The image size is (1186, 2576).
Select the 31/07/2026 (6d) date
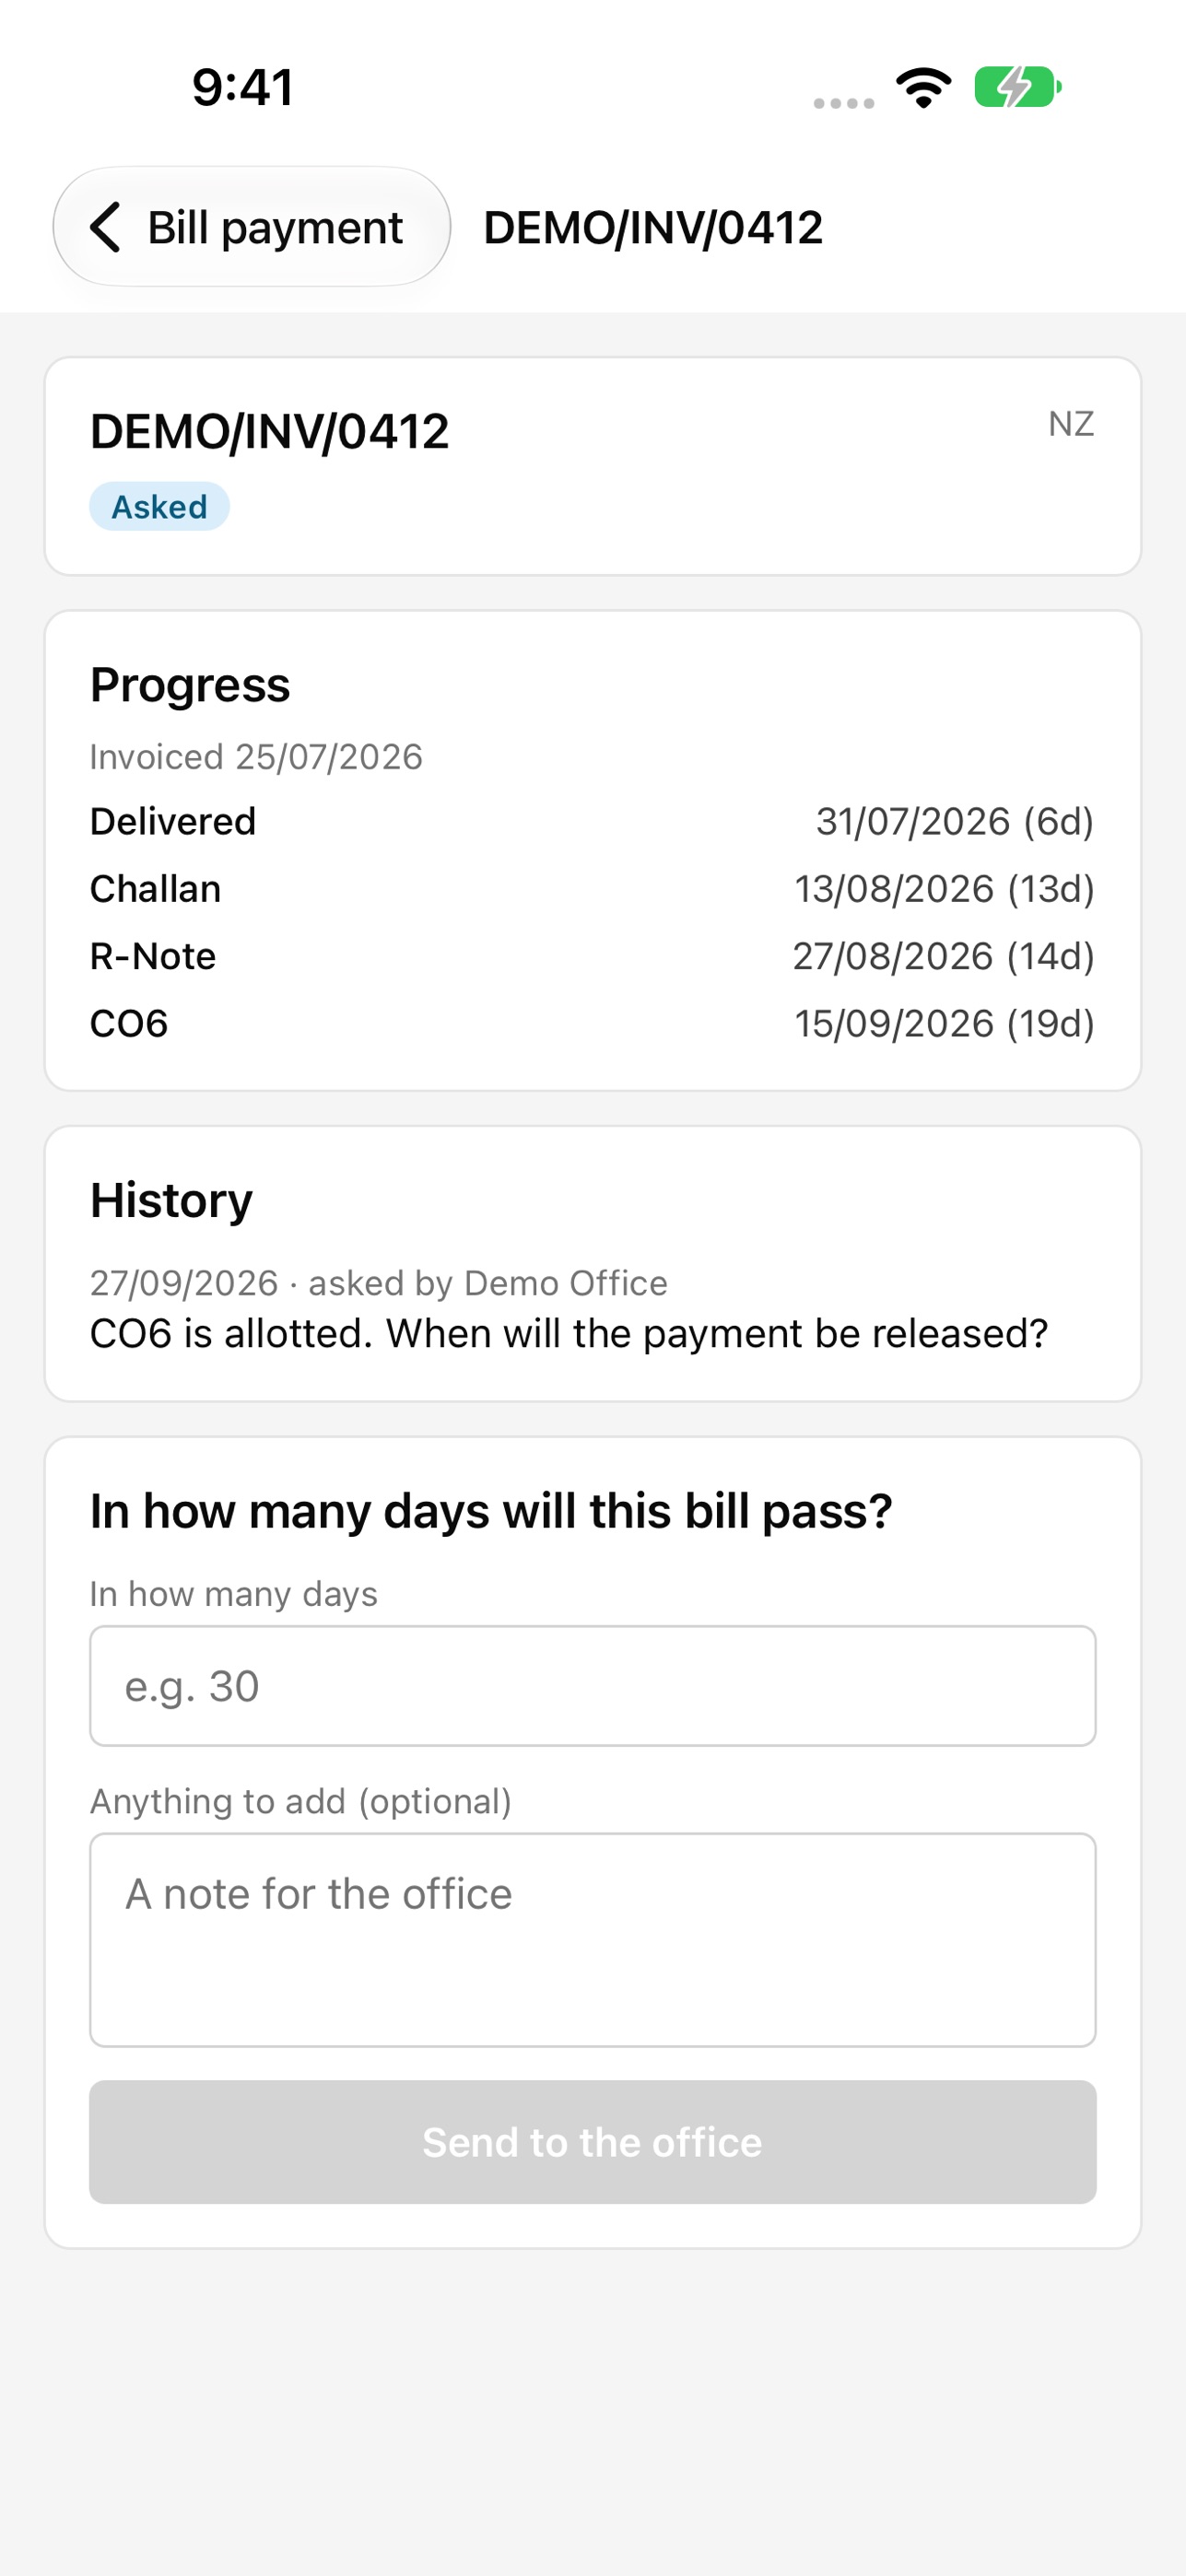955,822
